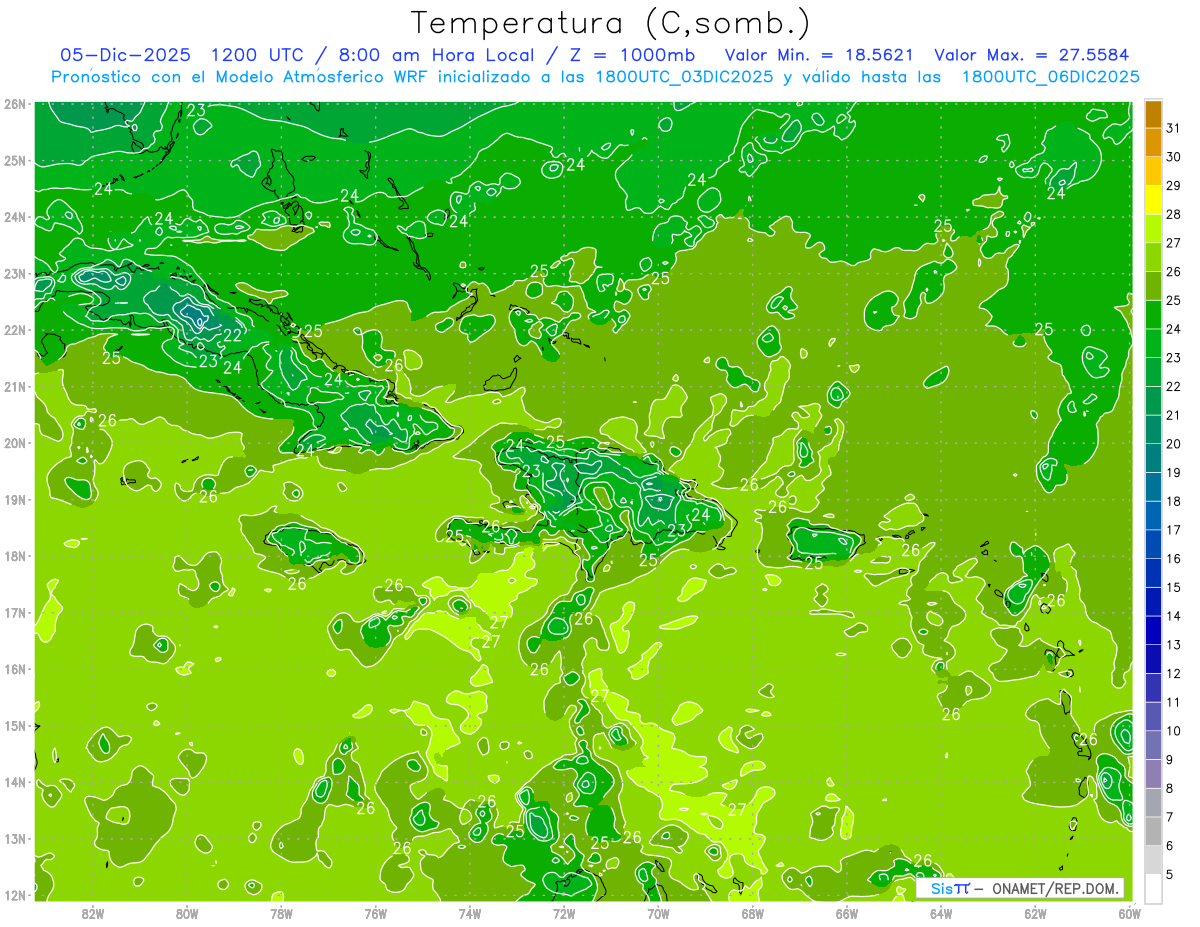Select latitude axis label "26N"

click(14, 104)
